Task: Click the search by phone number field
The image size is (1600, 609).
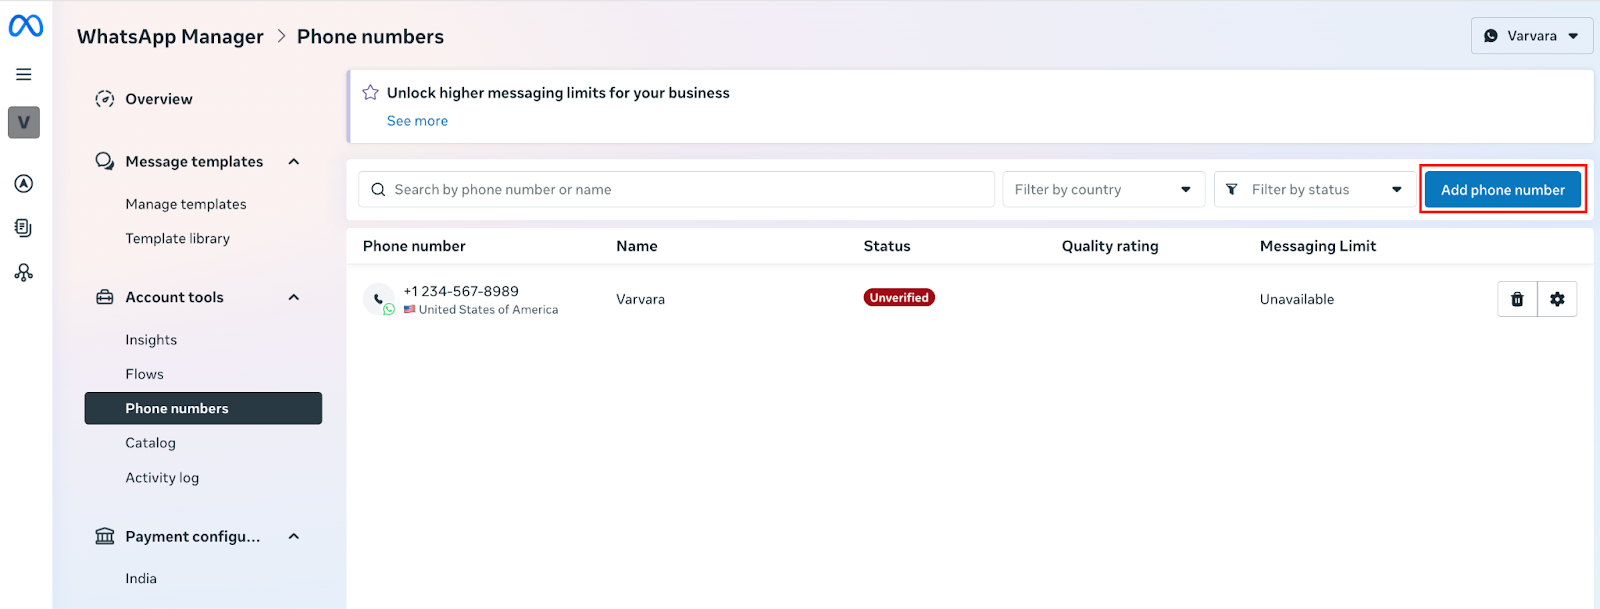Action: point(680,189)
